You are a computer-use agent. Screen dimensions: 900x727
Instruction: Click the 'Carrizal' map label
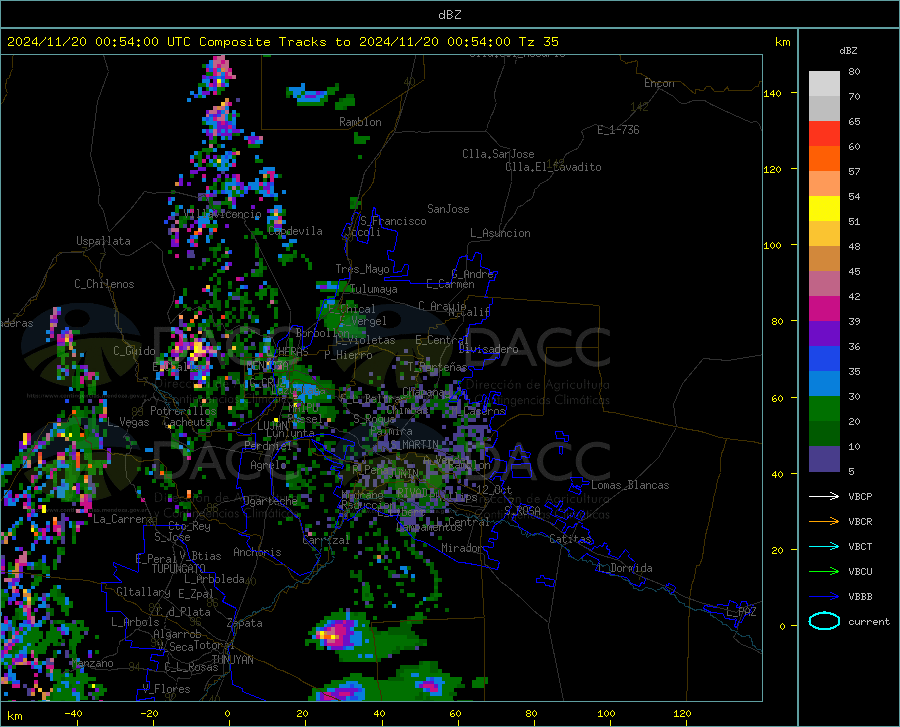tap(326, 540)
